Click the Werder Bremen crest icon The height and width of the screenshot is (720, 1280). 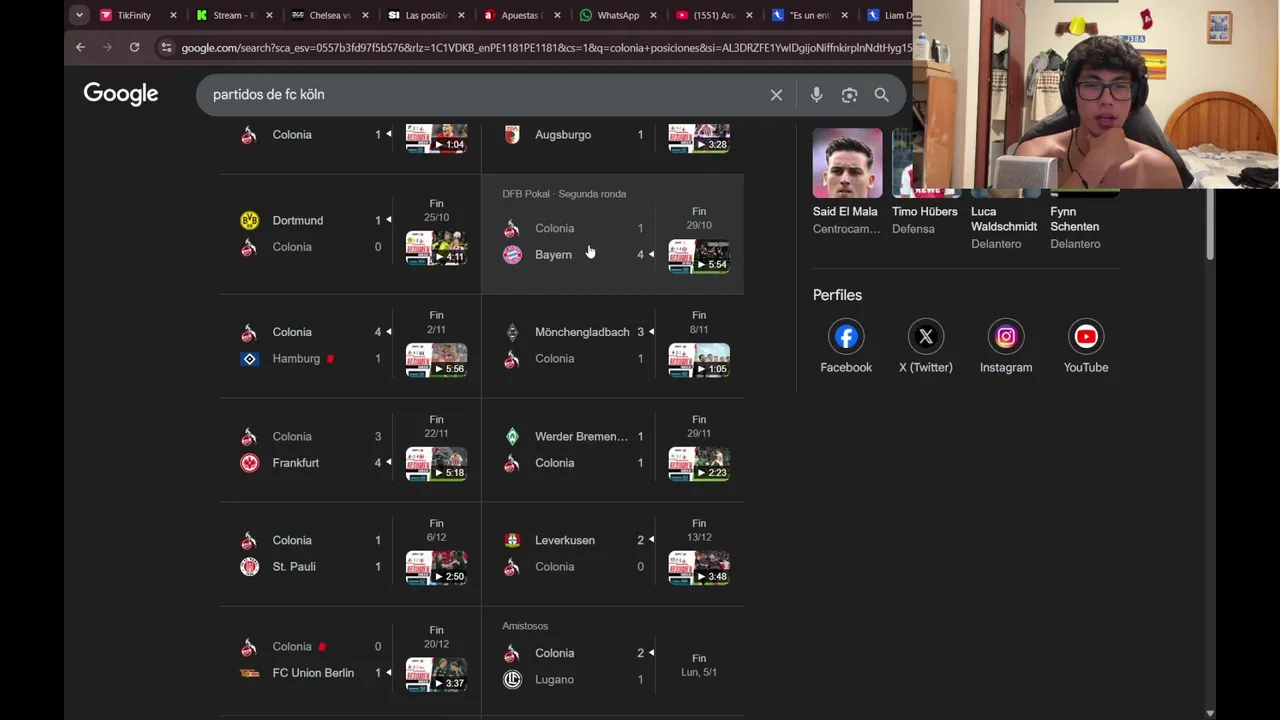point(512,436)
